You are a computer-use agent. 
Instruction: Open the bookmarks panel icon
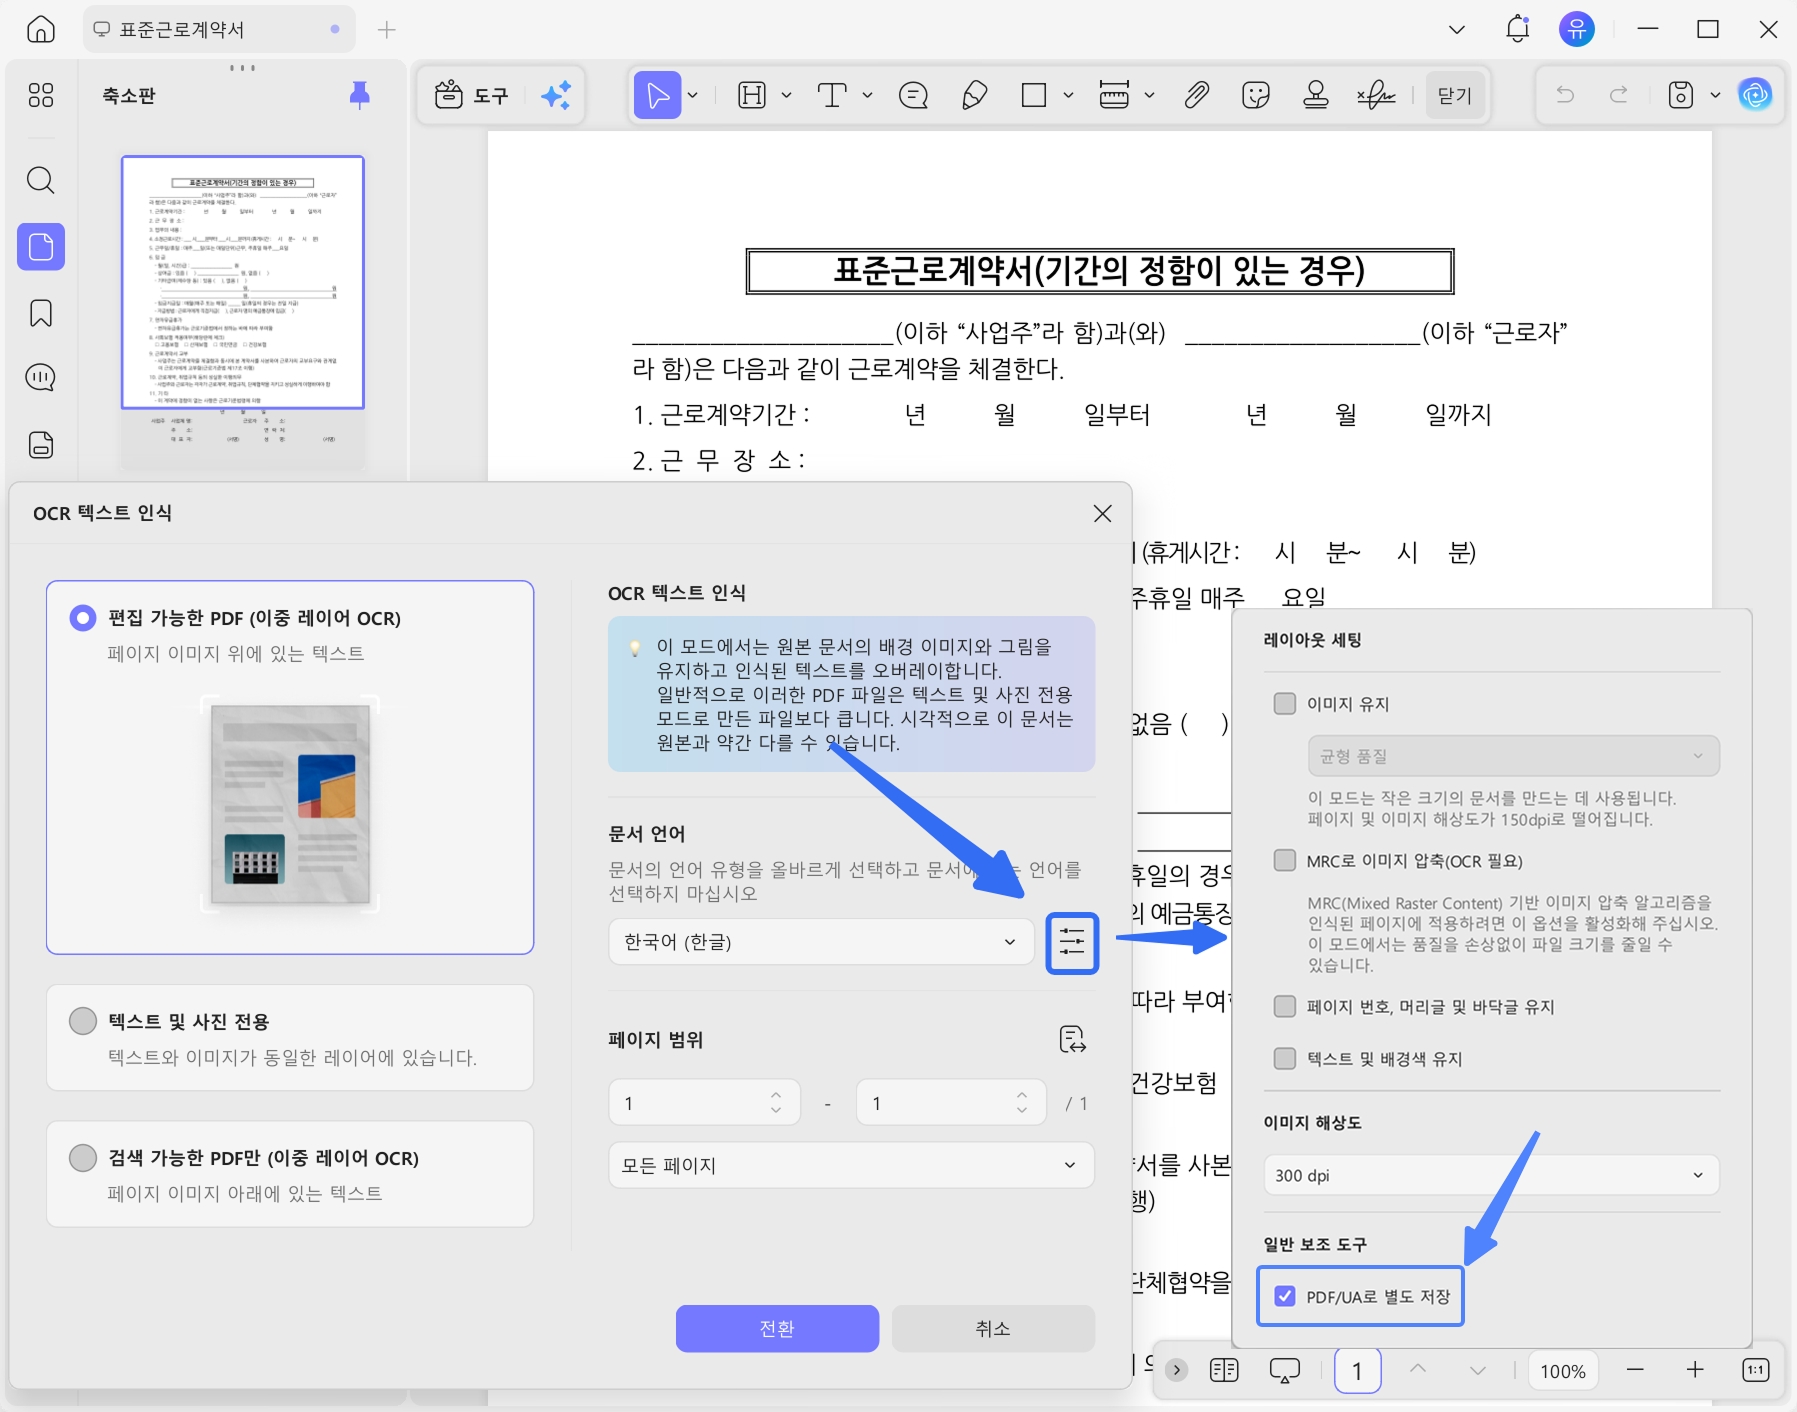[x=41, y=313]
